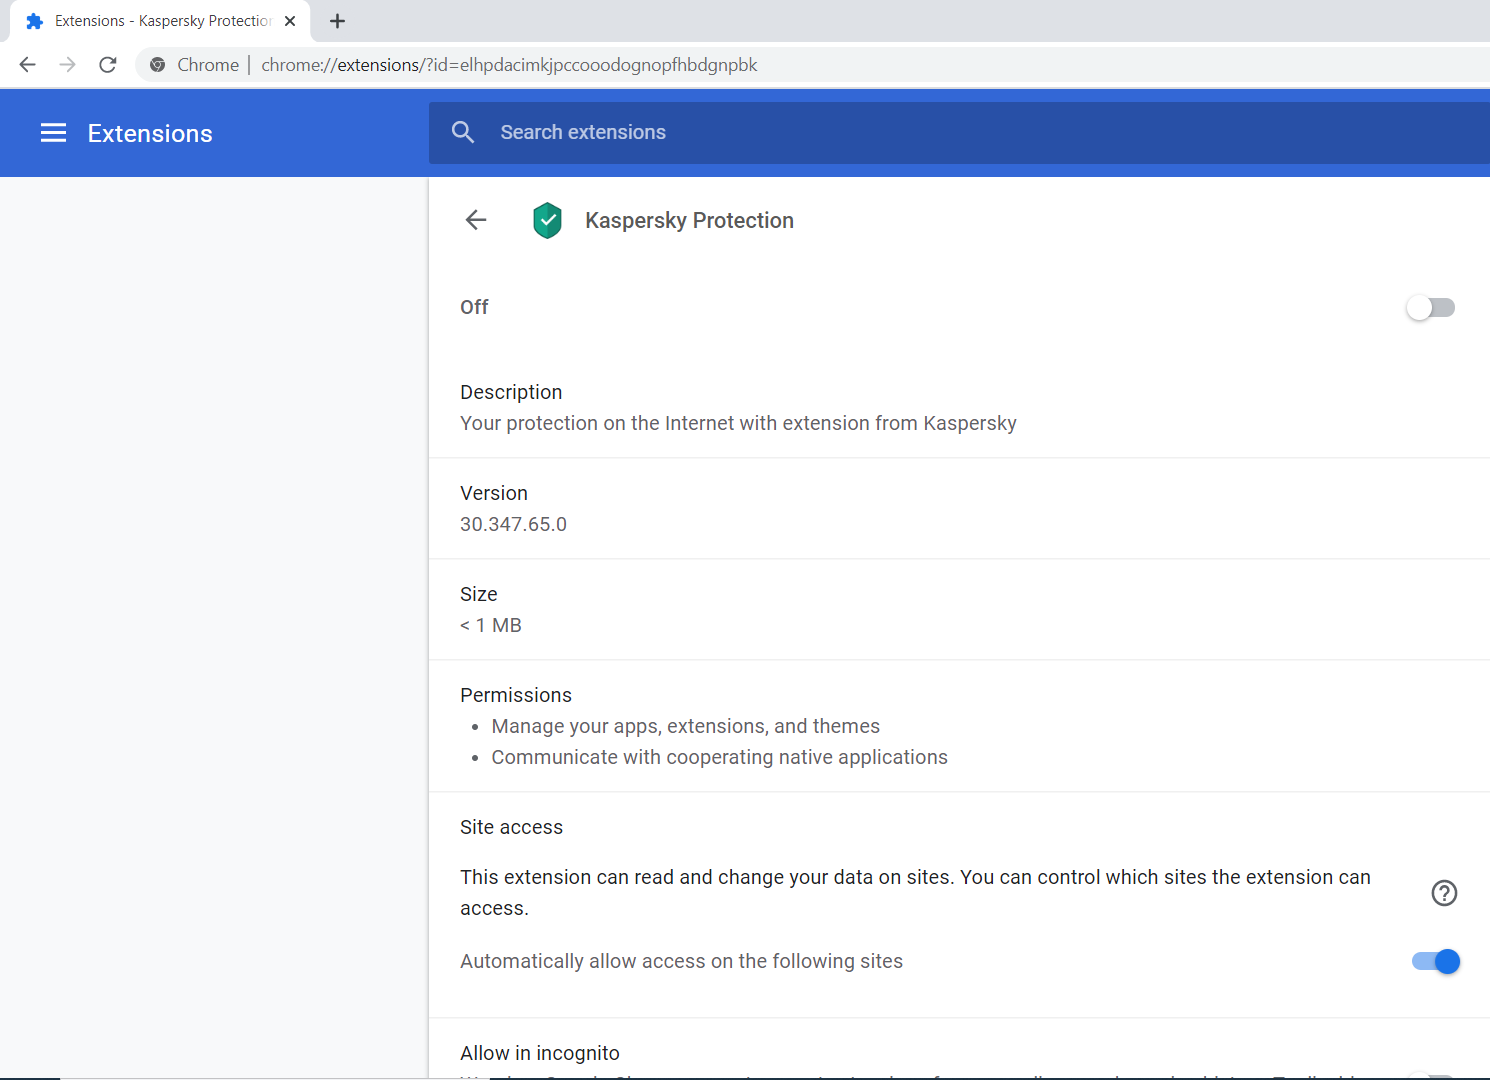Click the 'Chrome' label in address bar

click(208, 65)
